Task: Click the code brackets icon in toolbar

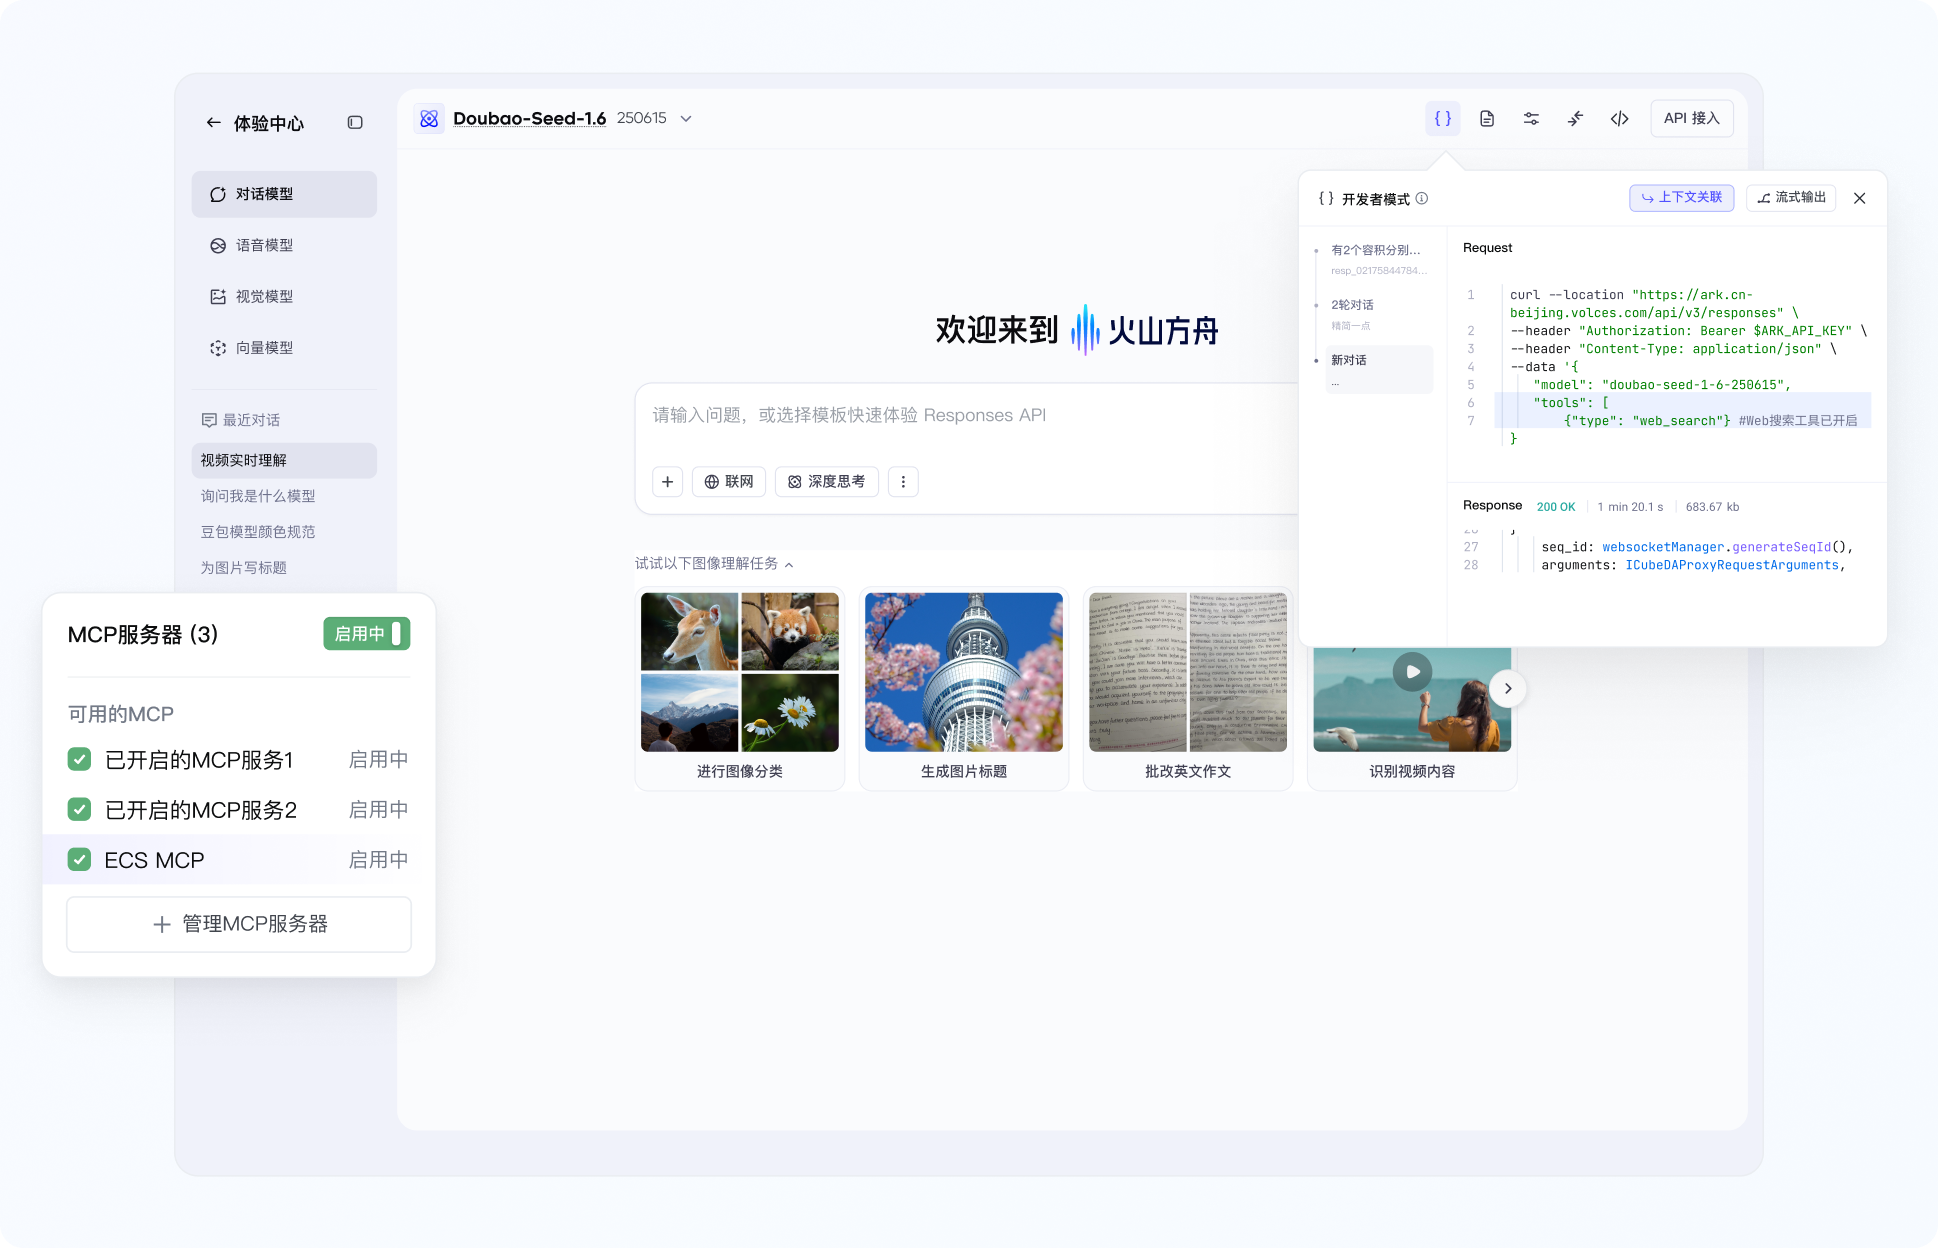Action: tap(1619, 118)
